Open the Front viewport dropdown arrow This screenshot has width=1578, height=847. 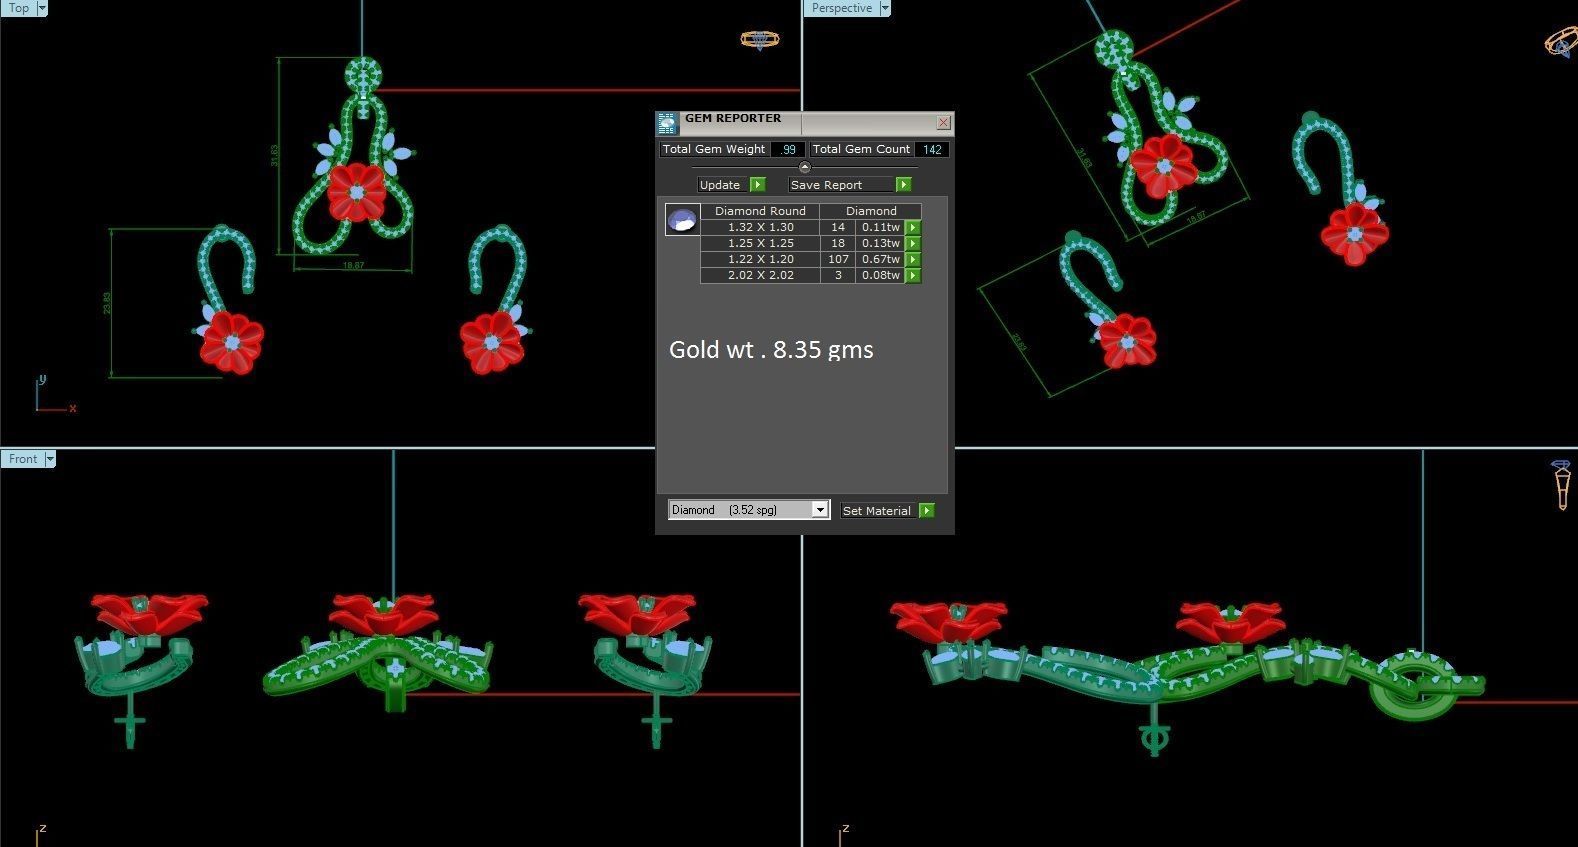(50, 459)
